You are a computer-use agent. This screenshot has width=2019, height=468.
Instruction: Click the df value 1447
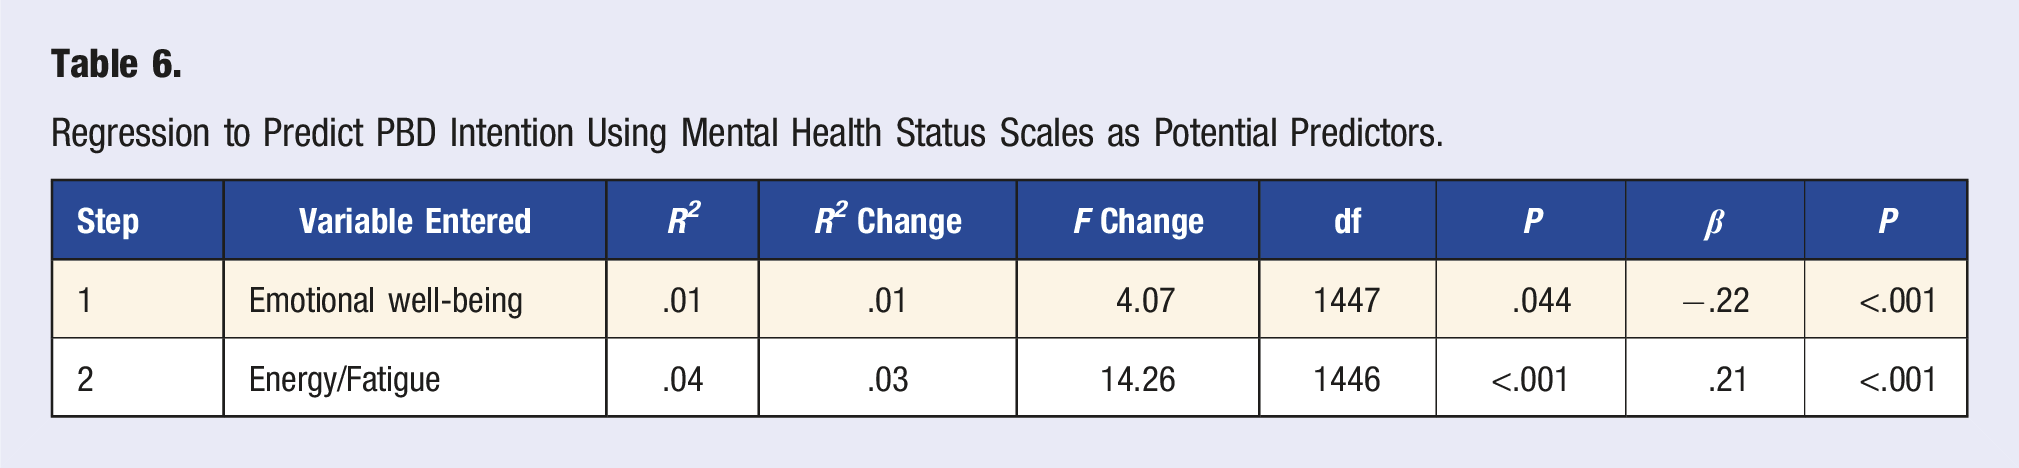pyautogui.click(x=1347, y=300)
